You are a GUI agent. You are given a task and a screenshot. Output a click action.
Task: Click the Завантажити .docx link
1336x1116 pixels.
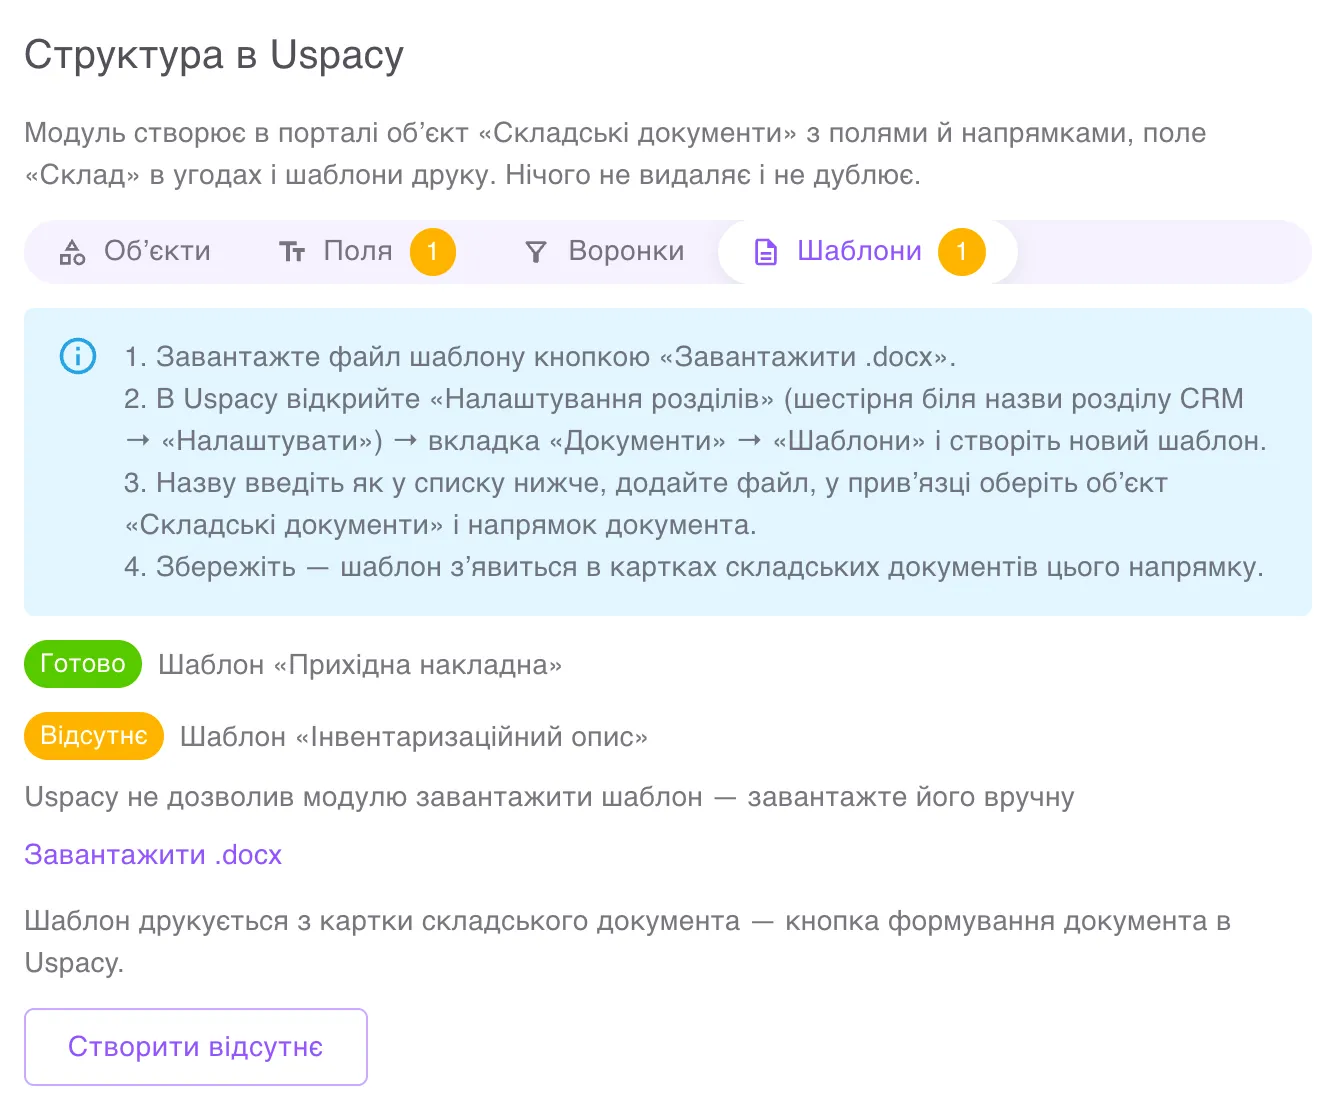[153, 855]
